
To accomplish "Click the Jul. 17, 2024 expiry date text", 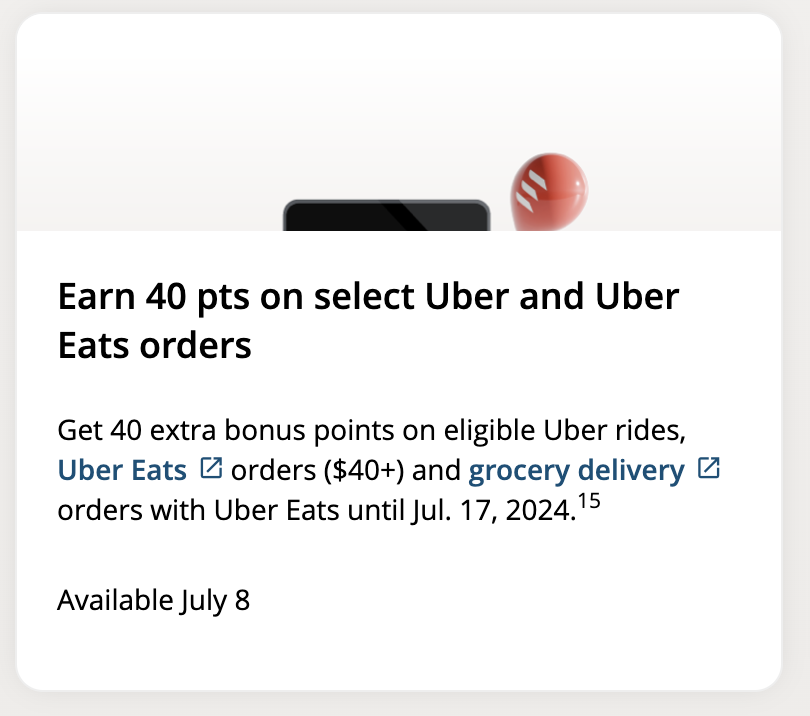I will pyautogui.click(x=495, y=509).
